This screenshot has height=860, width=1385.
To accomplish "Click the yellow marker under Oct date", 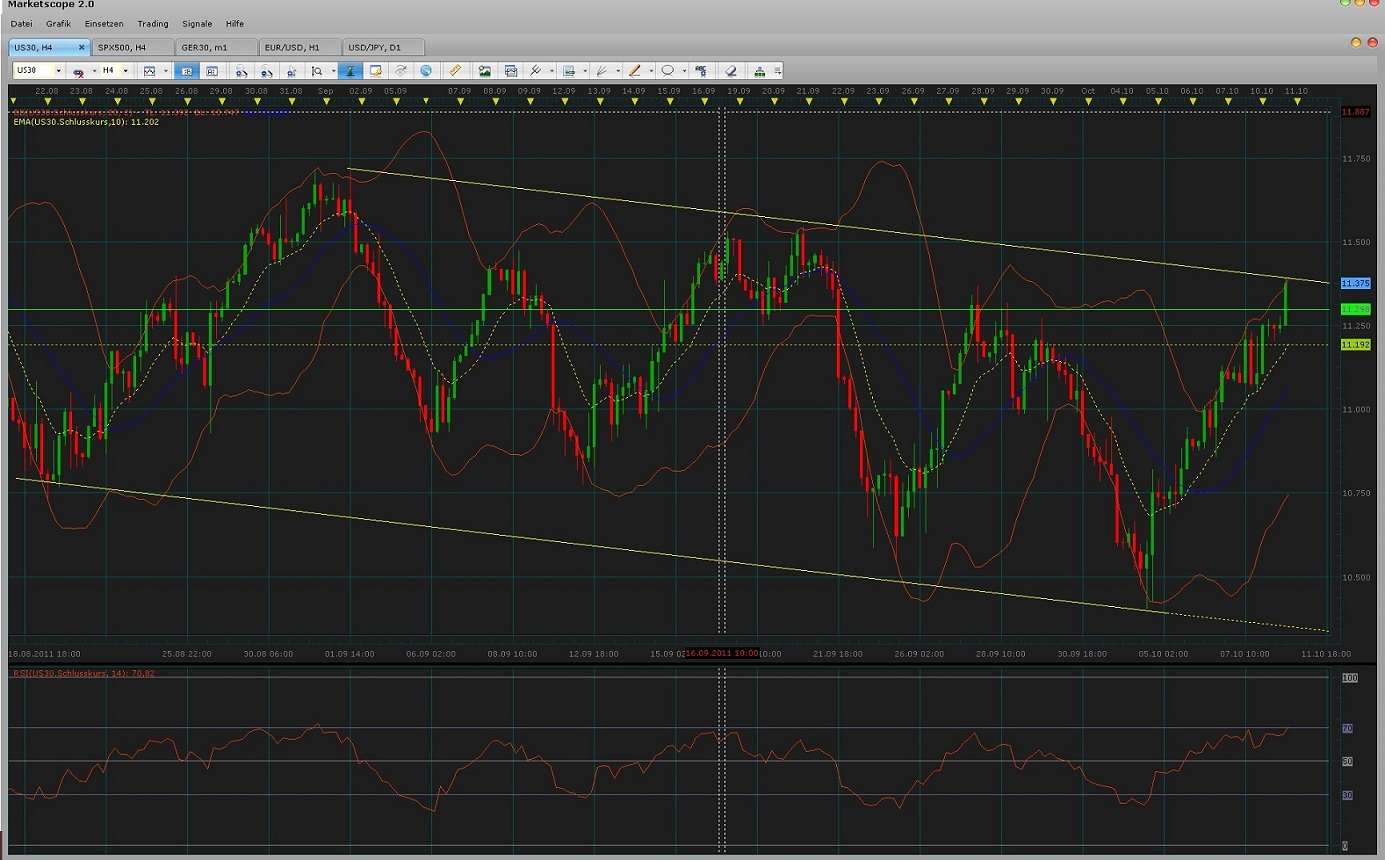I will [x=1088, y=100].
